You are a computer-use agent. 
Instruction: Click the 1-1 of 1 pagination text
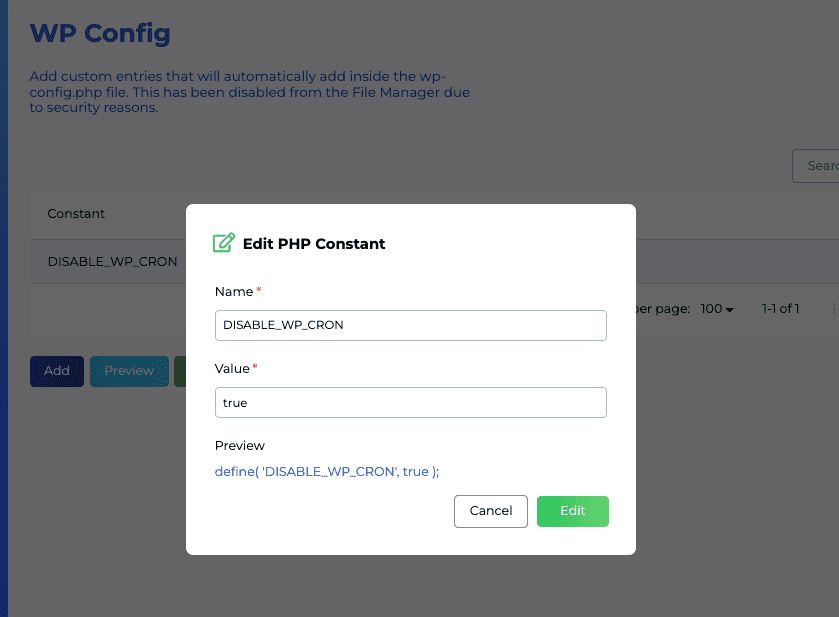(780, 309)
